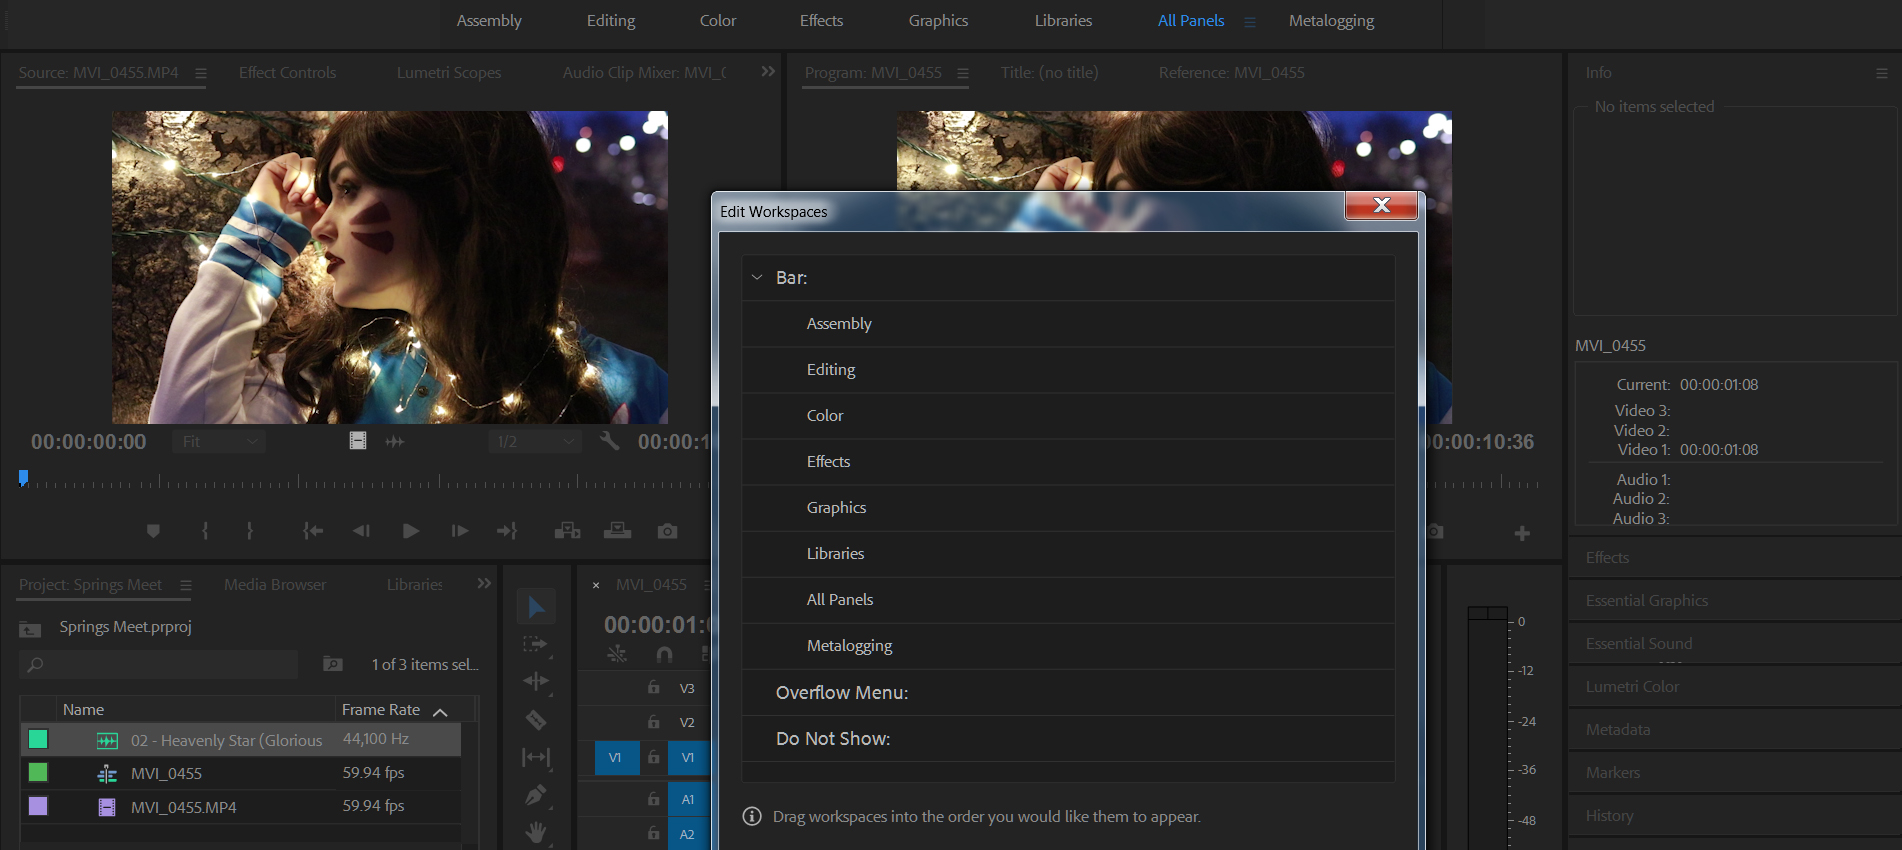The height and width of the screenshot is (850, 1902).
Task: Step back one frame in Source monitor
Action: pos(361,531)
